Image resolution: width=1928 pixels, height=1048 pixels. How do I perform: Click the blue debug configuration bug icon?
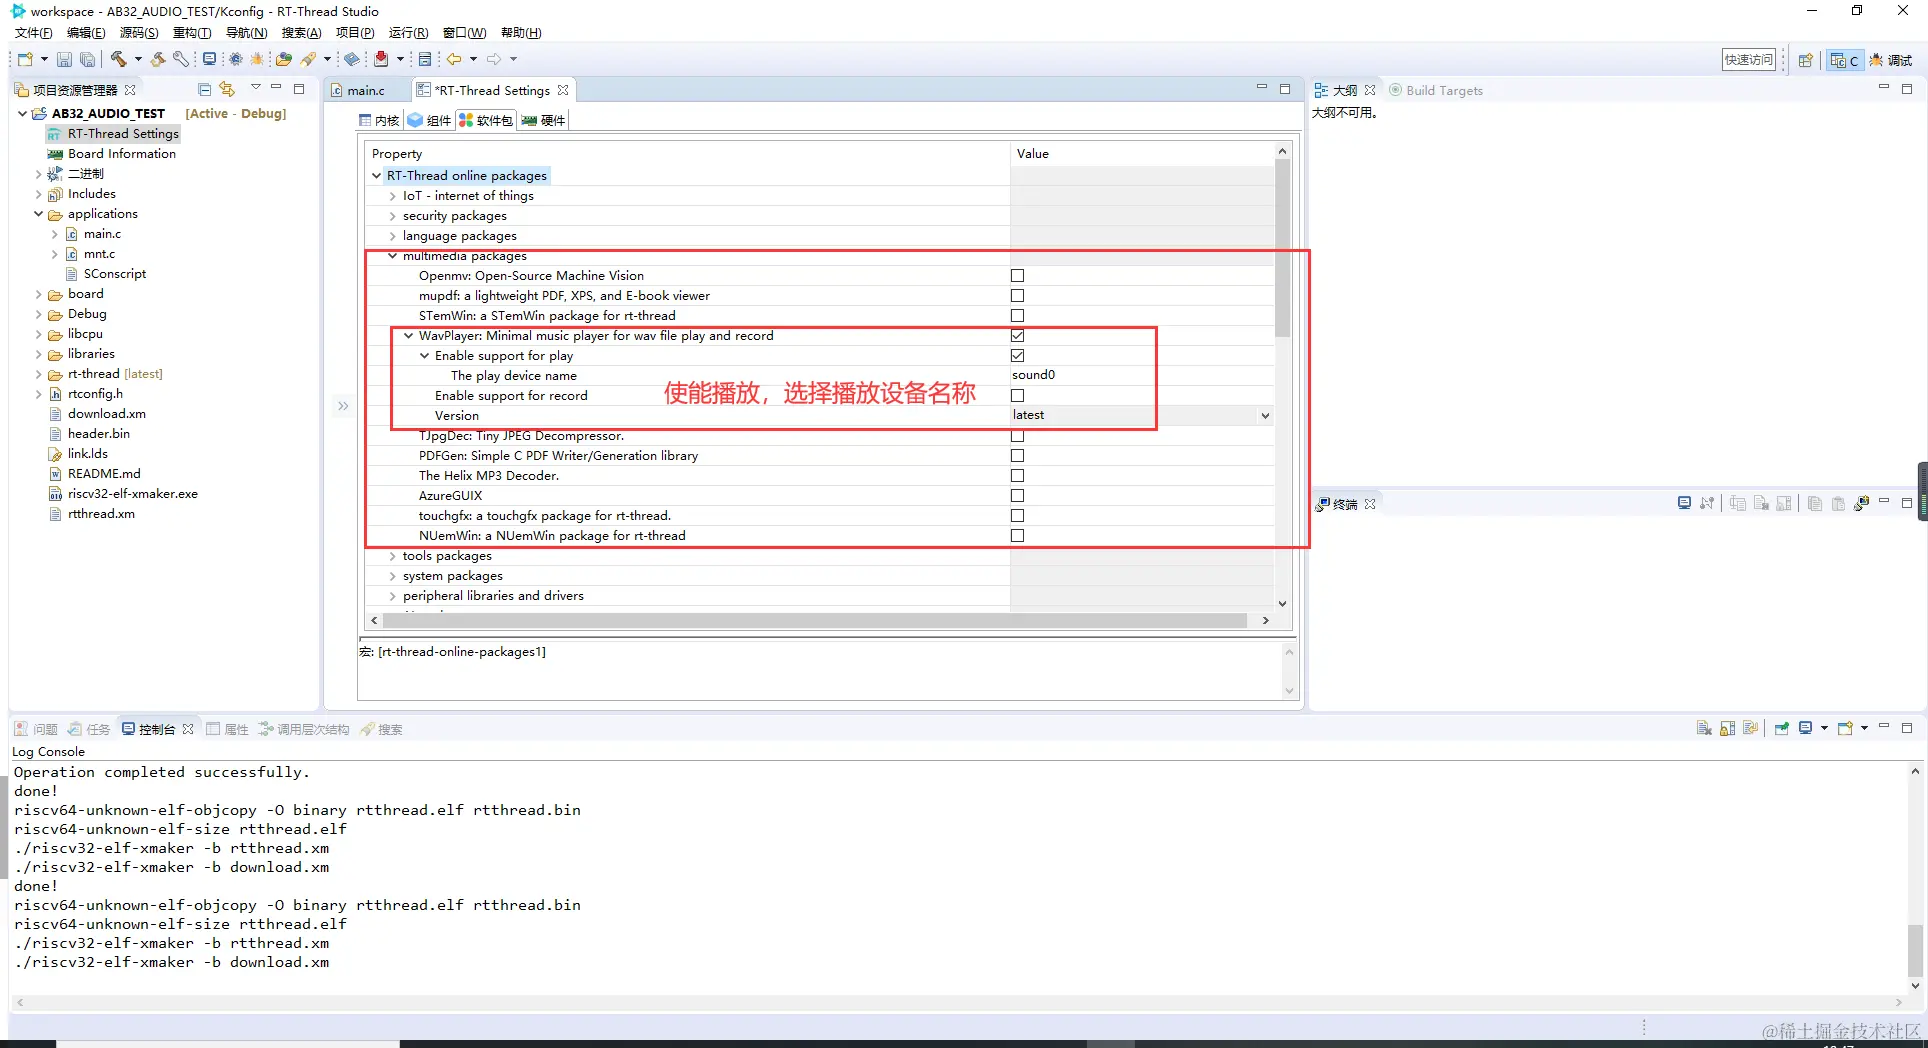pyautogui.click(x=235, y=59)
